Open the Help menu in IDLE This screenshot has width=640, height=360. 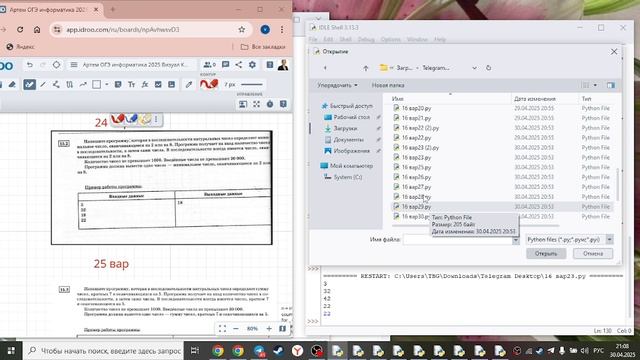pyautogui.click(x=440, y=39)
